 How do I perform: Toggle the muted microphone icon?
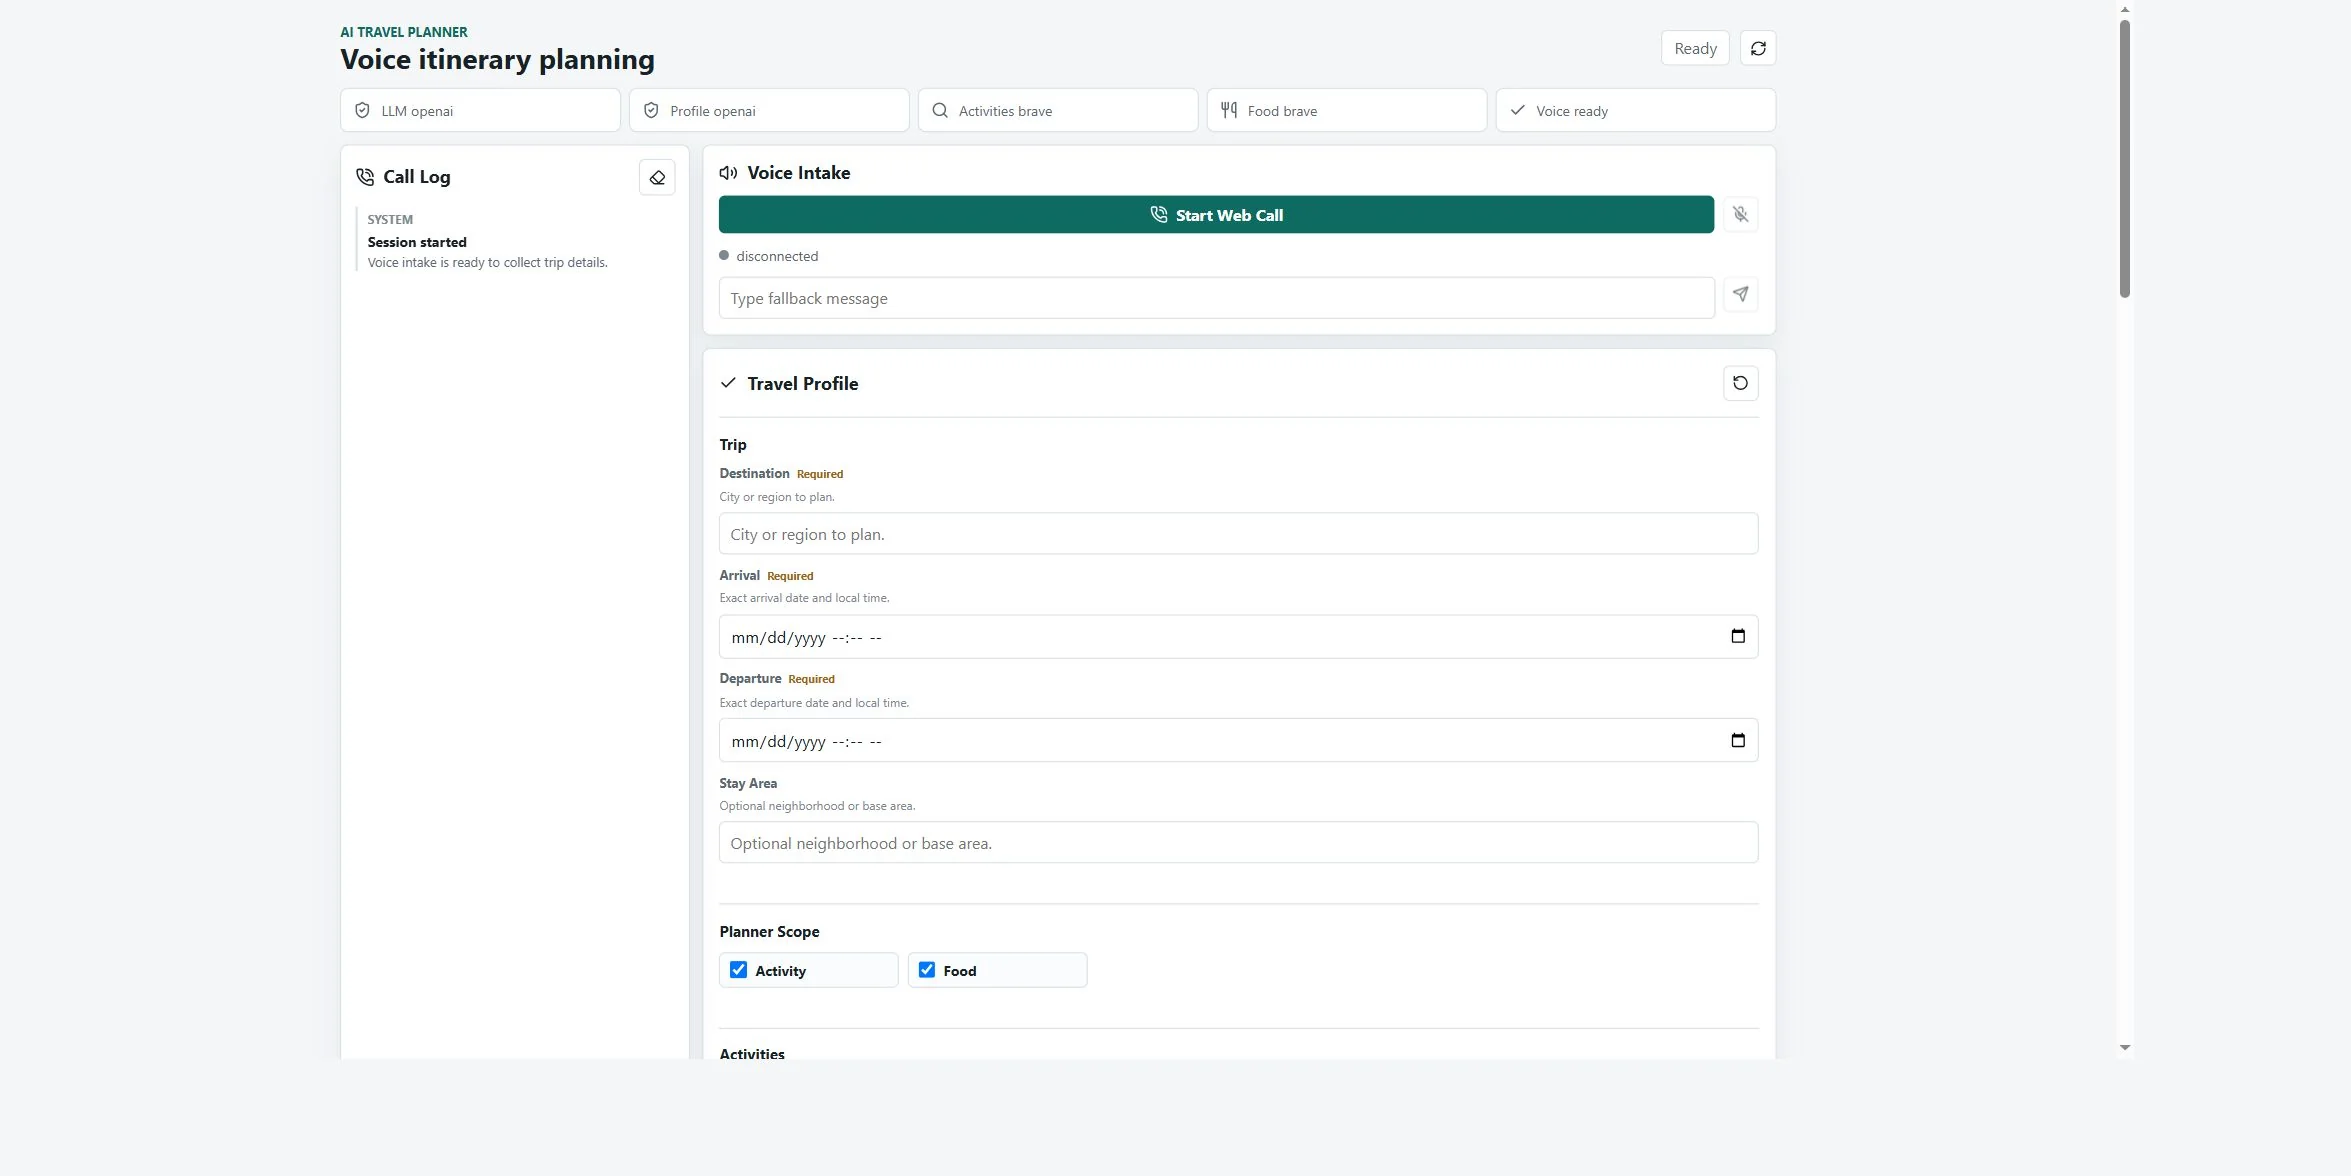(x=1741, y=214)
